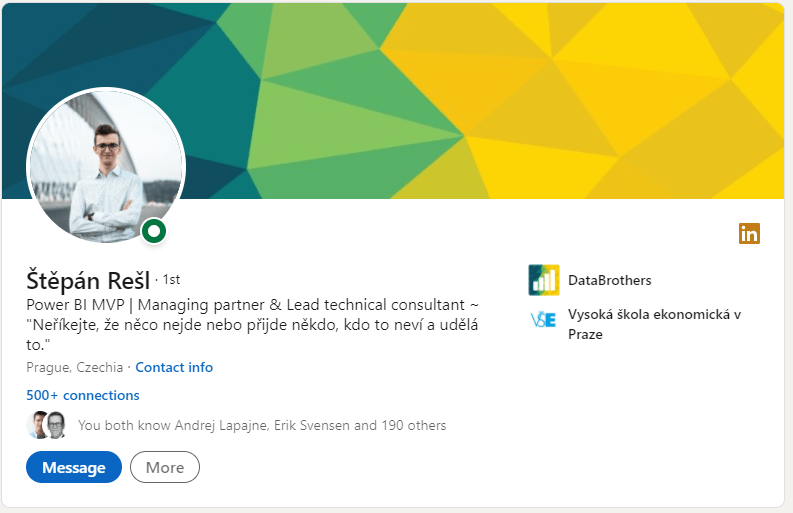View the 500+ connections link
The height and width of the screenshot is (513, 793).
[83, 395]
